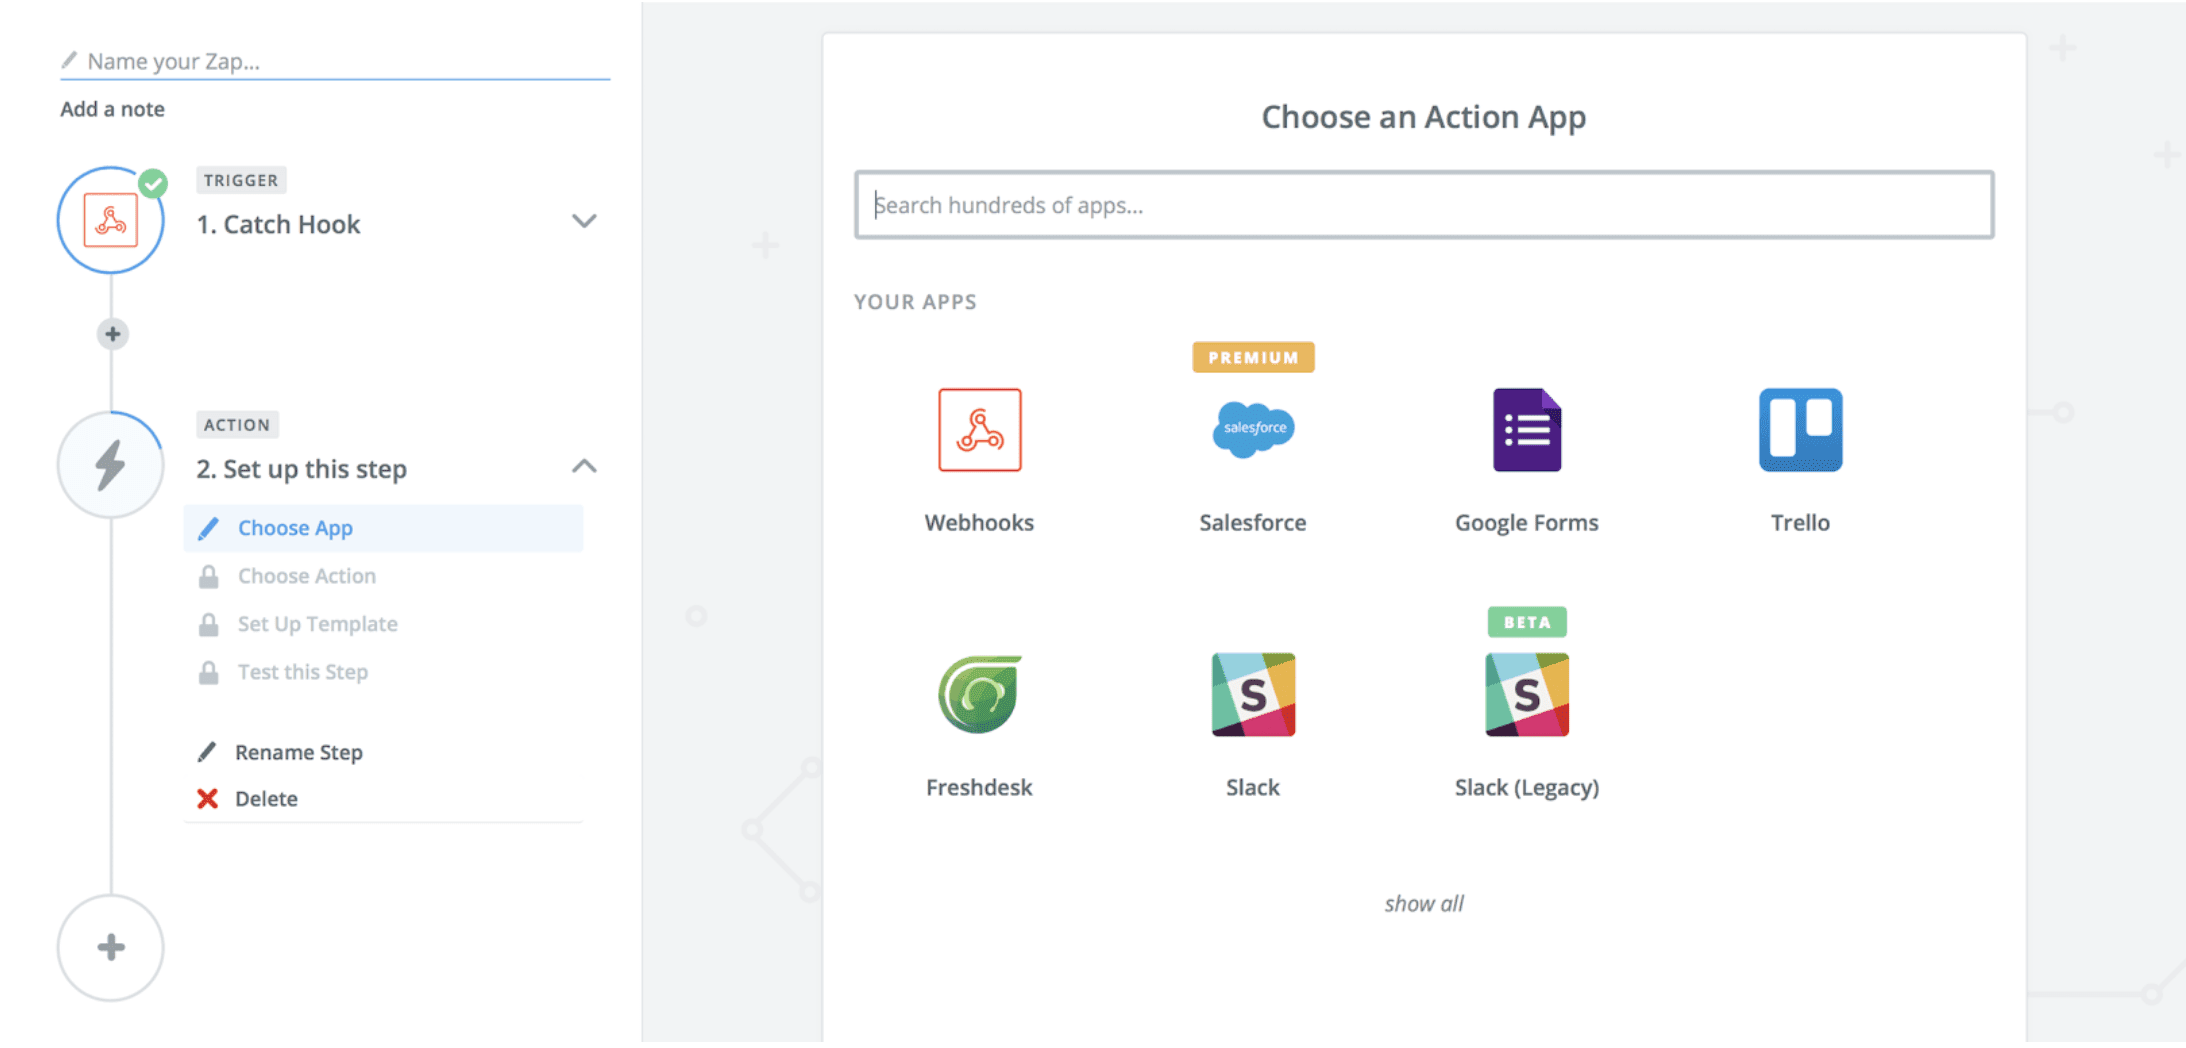The width and height of the screenshot is (2186, 1048).
Task: Focus the Name your Zap field
Action: [335, 61]
